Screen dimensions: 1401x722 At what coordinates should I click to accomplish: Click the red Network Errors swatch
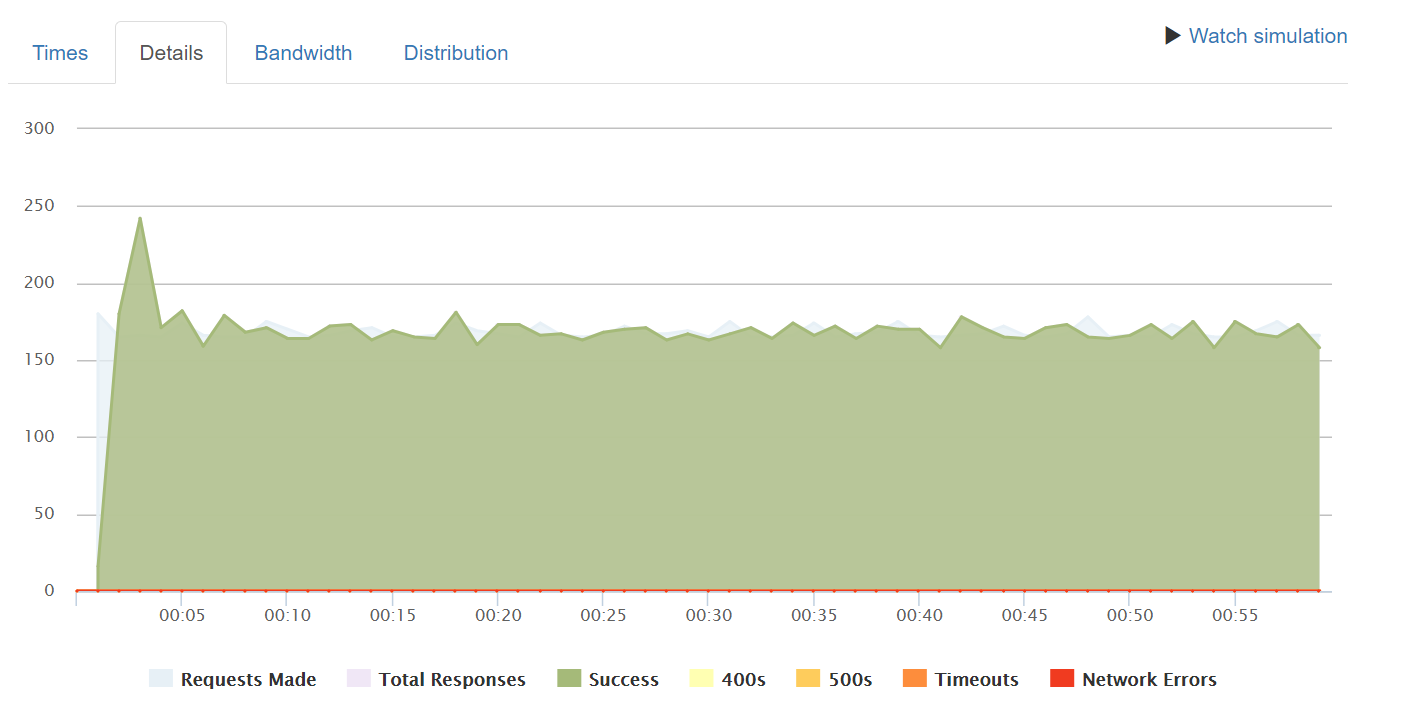click(x=1062, y=679)
